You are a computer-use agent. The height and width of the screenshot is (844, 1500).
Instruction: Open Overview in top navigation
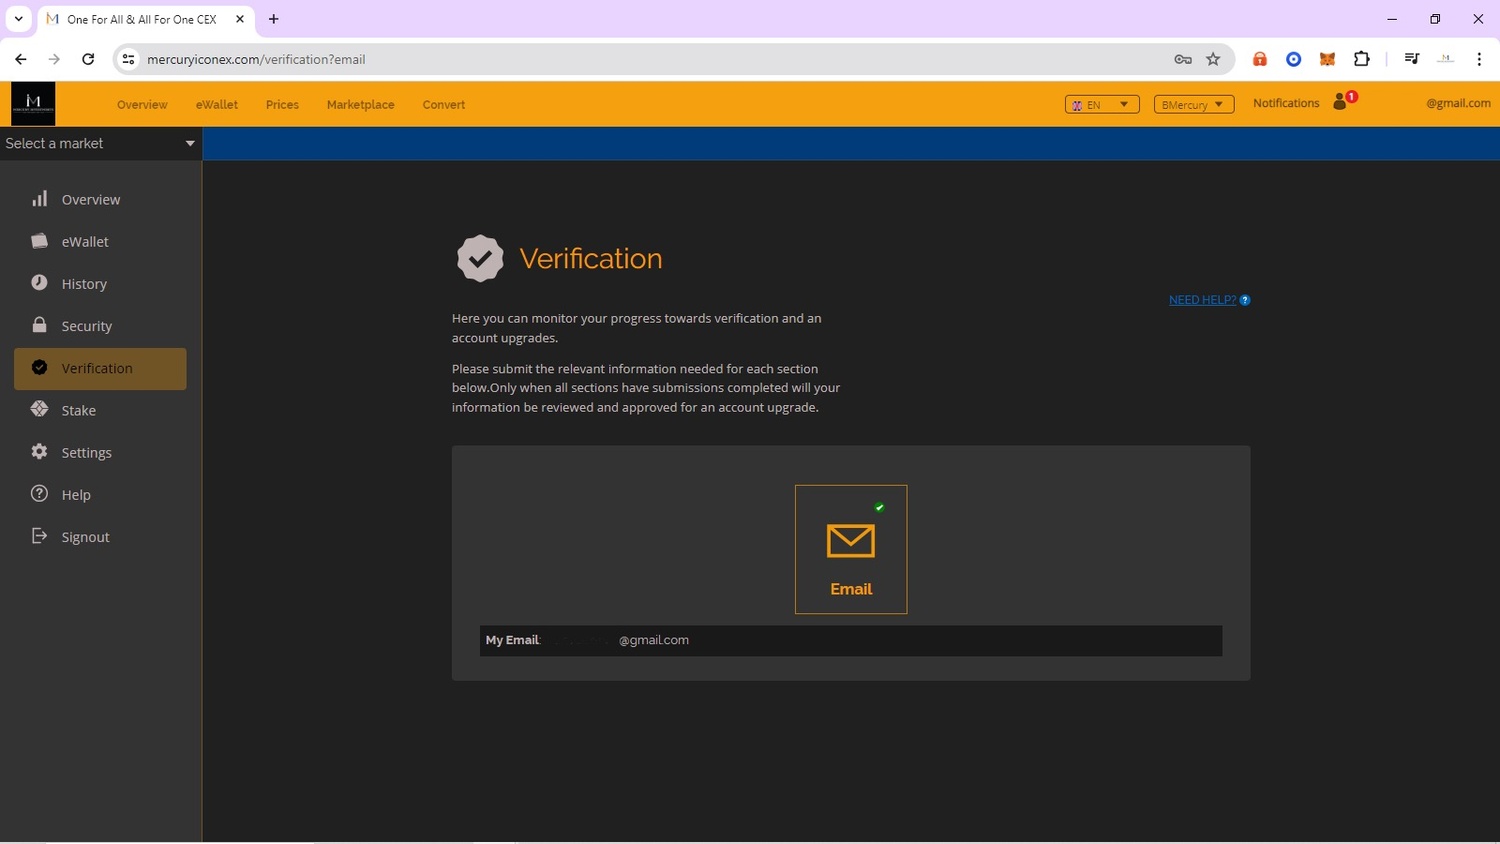click(142, 104)
